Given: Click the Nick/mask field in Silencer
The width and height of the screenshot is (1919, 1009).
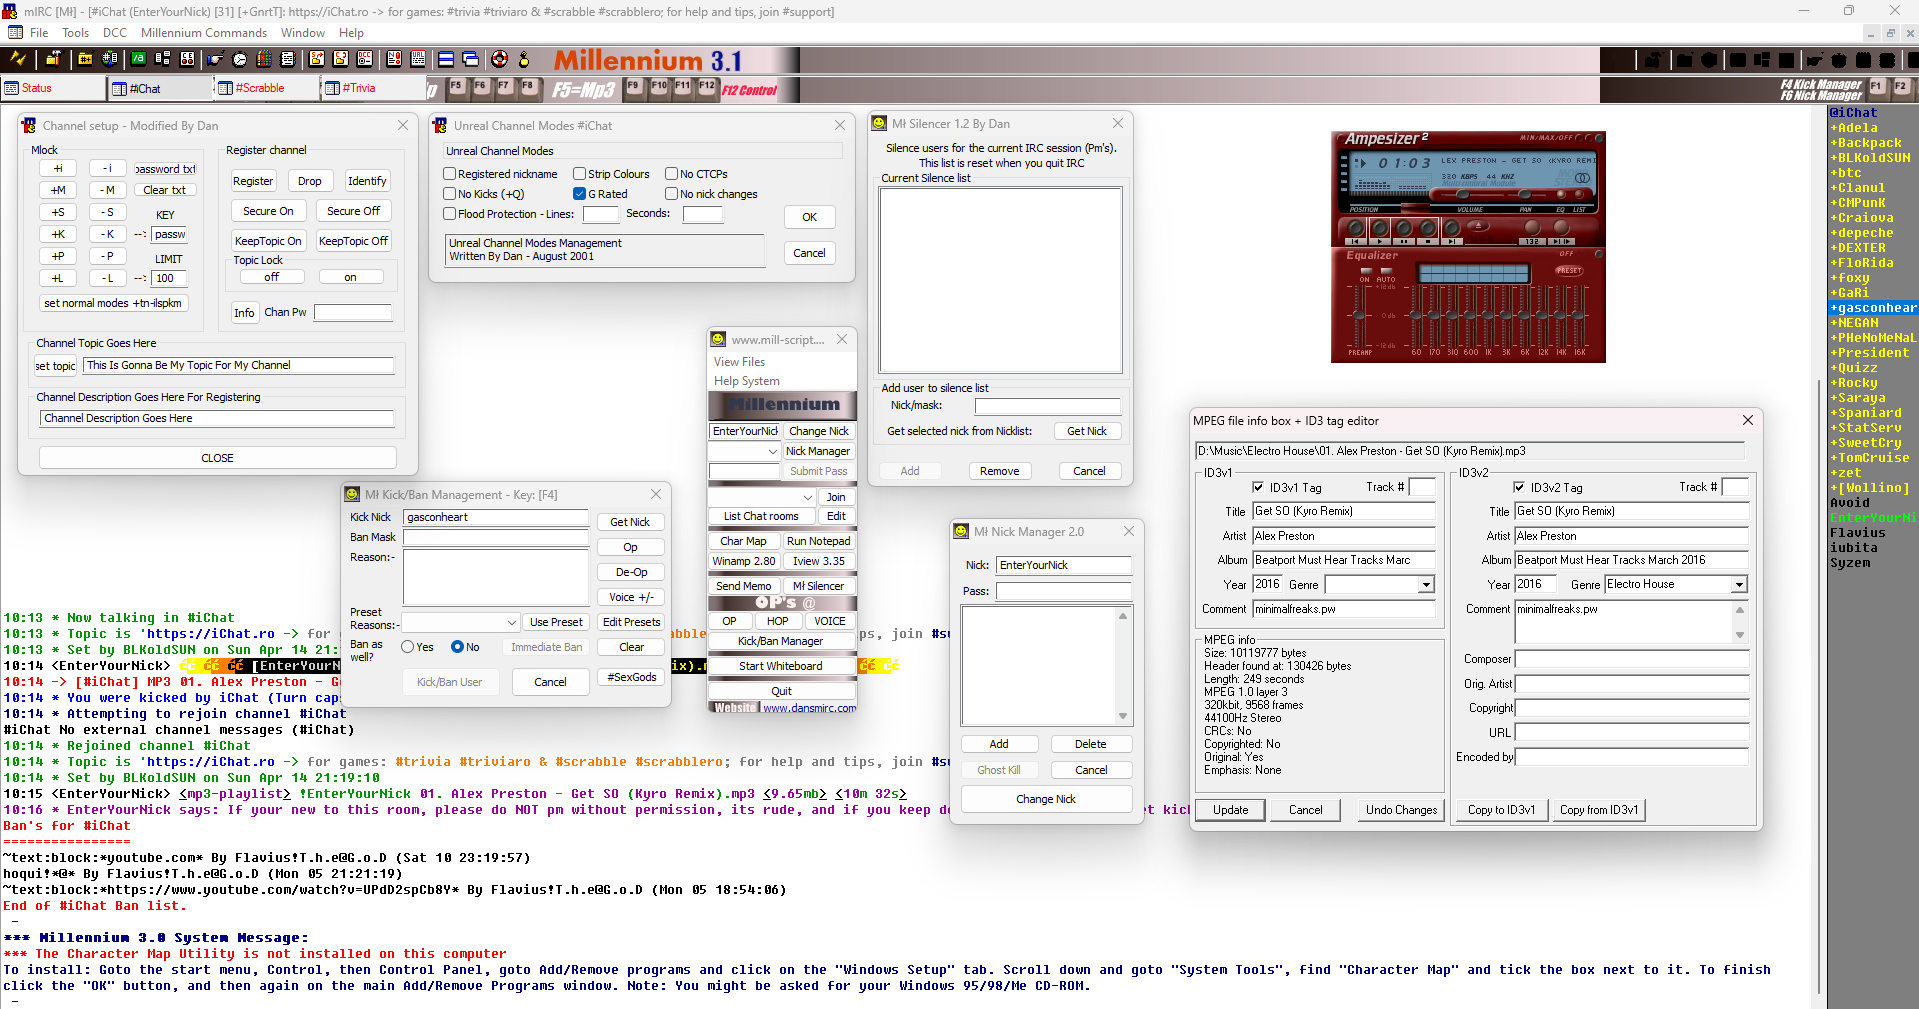Looking at the screenshot, I should pyautogui.click(x=1047, y=406).
